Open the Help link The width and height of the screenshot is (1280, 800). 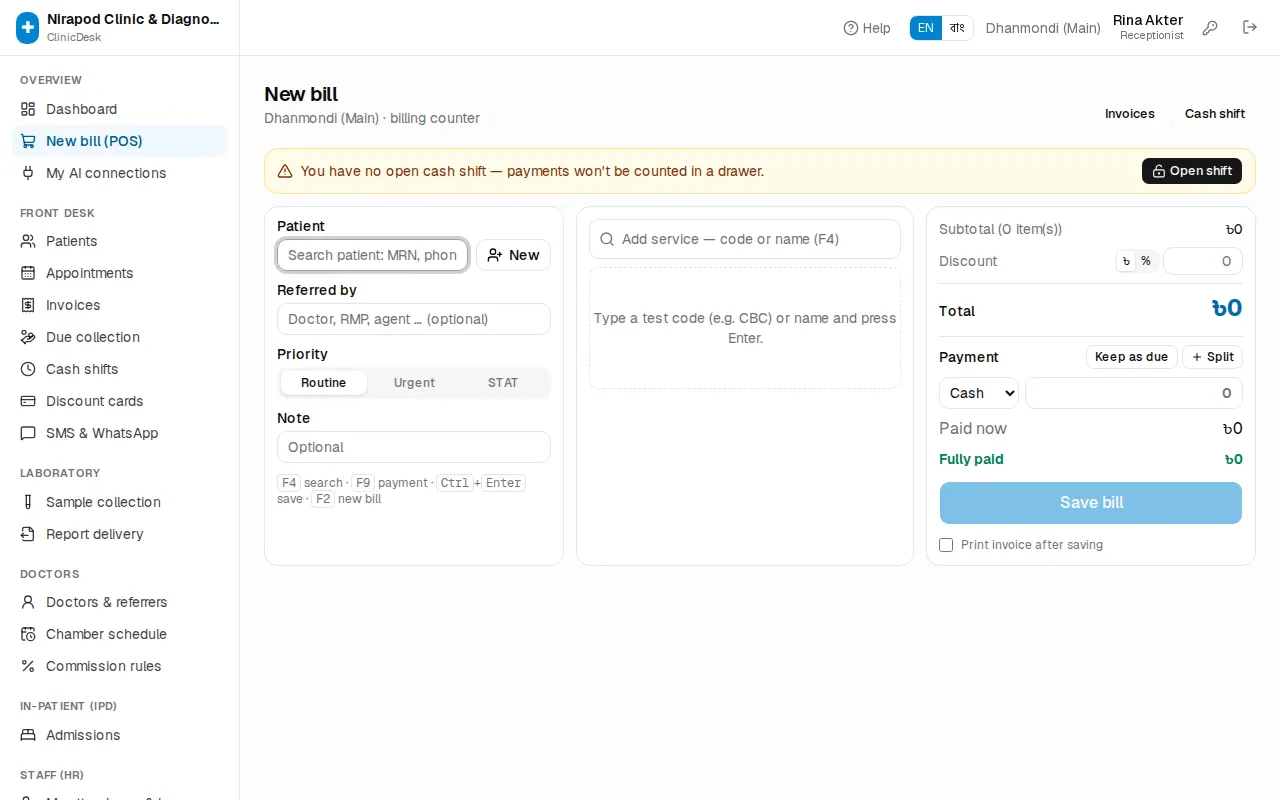867,28
